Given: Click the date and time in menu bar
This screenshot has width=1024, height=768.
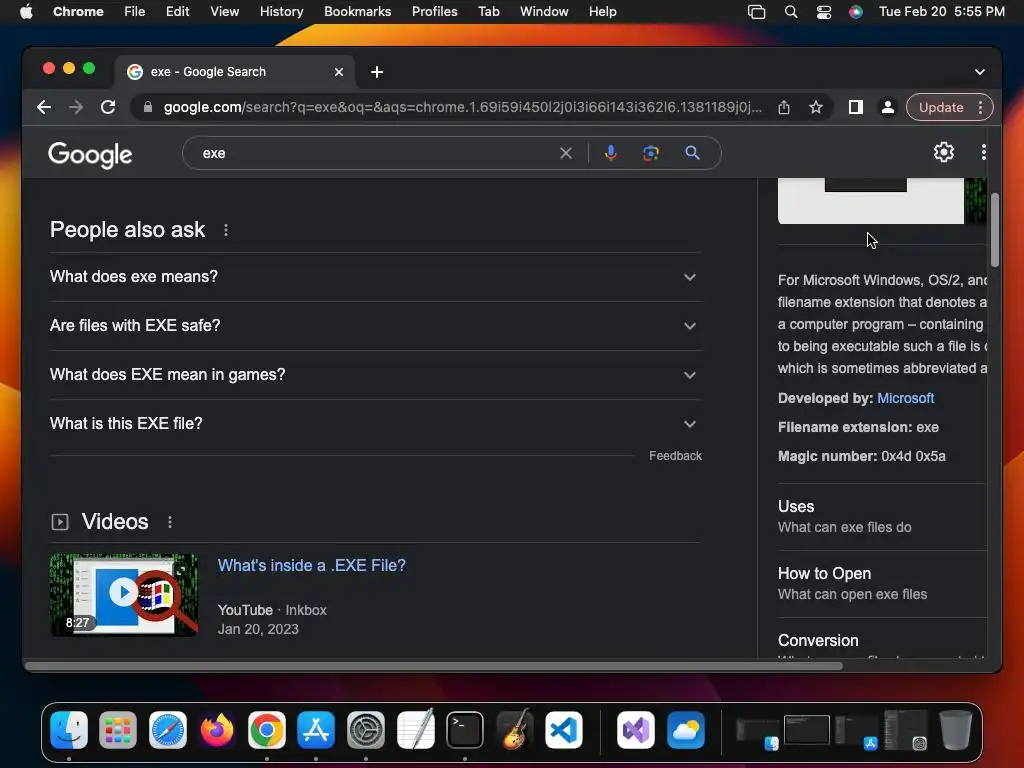Looking at the screenshot, I should tap(941, 12).
